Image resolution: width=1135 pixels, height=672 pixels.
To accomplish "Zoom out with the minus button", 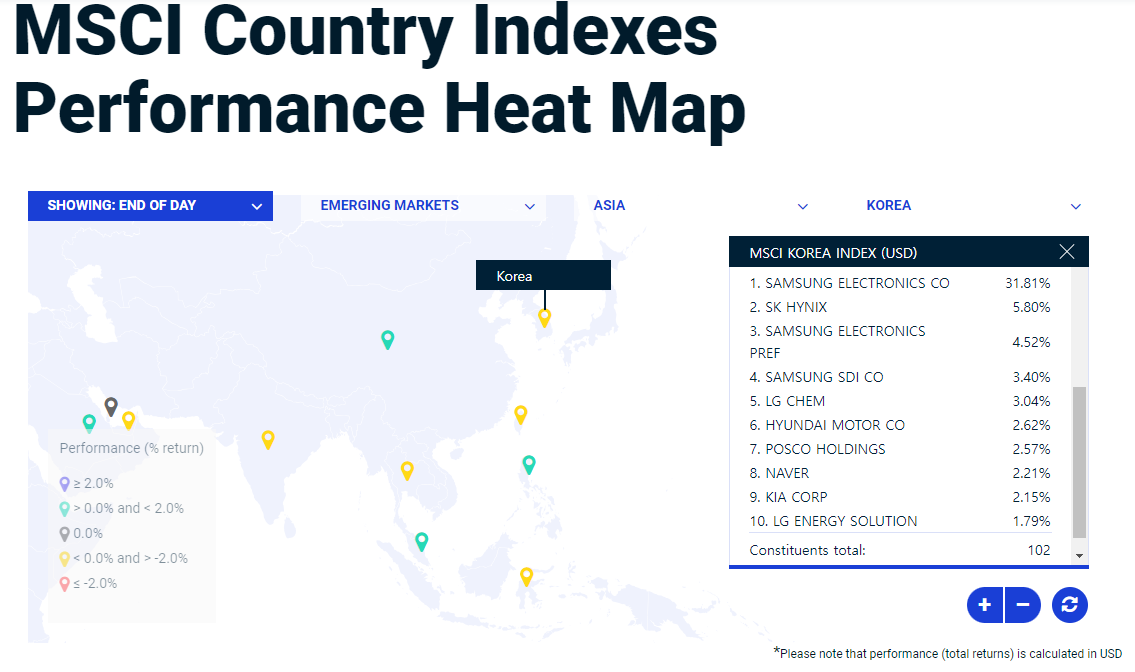I will pyautogui.click(x=1023, y=605).
